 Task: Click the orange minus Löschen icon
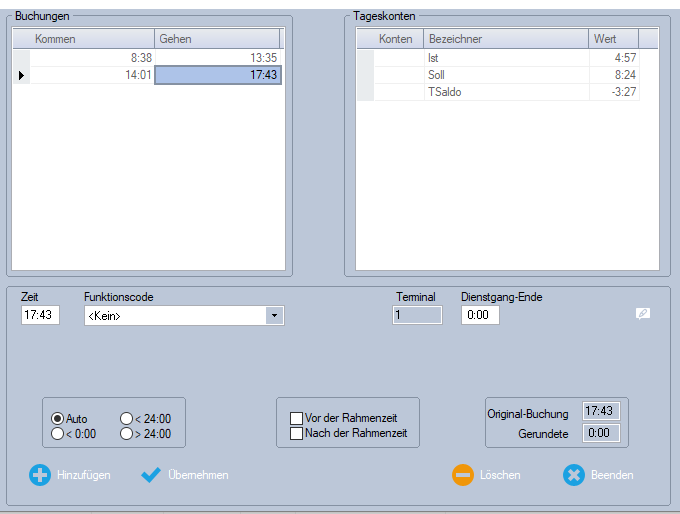point(463,475)
